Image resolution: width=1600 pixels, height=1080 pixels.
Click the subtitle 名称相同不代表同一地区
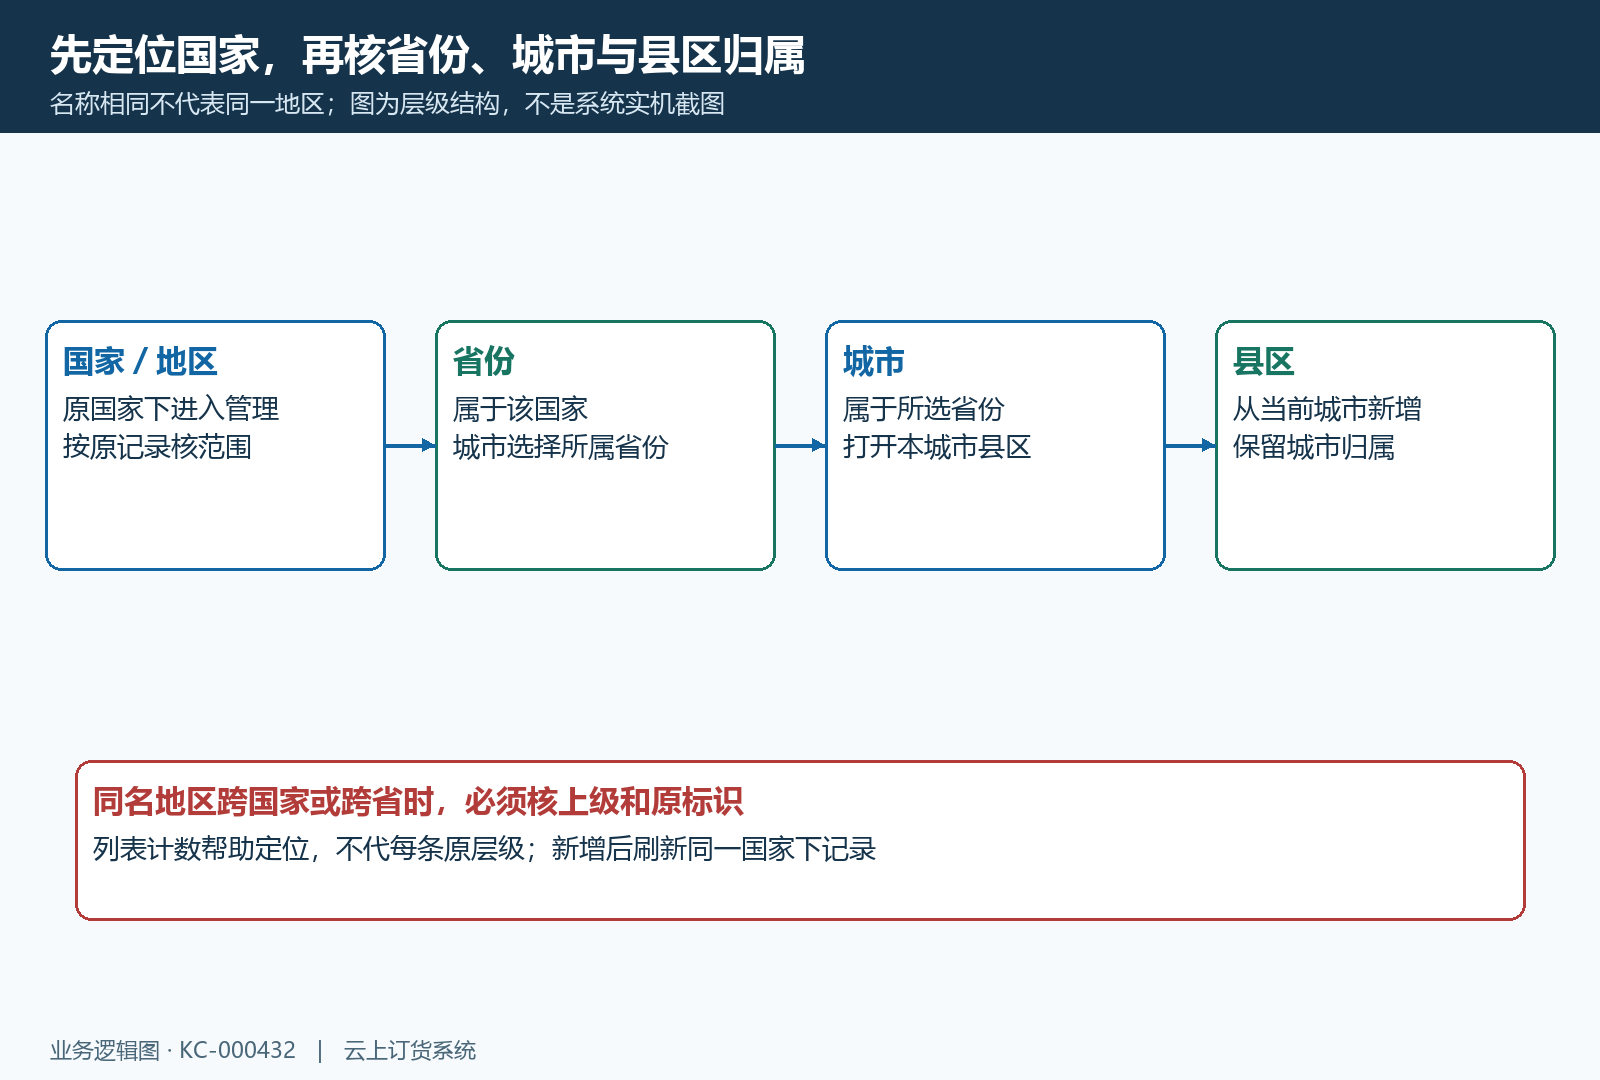[x=187, y=103]
